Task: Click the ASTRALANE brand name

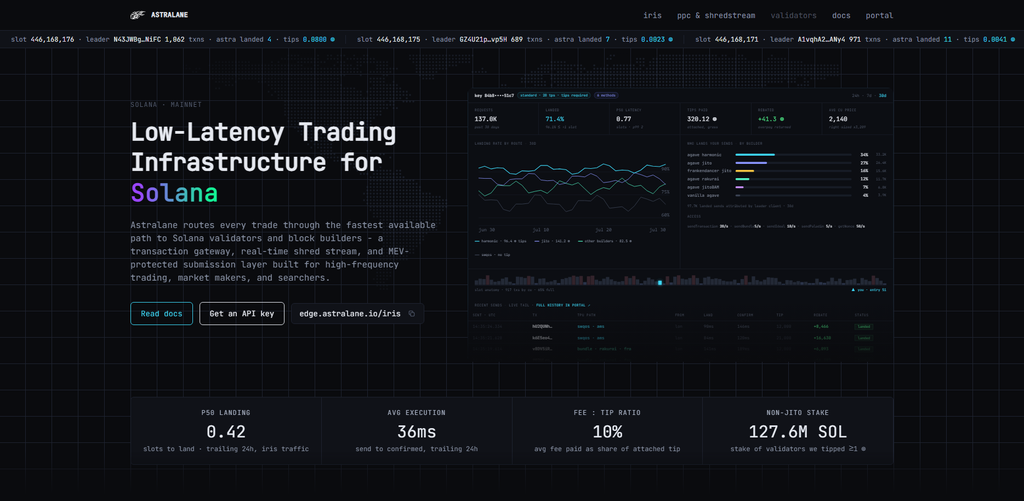Action: [169, 15]
